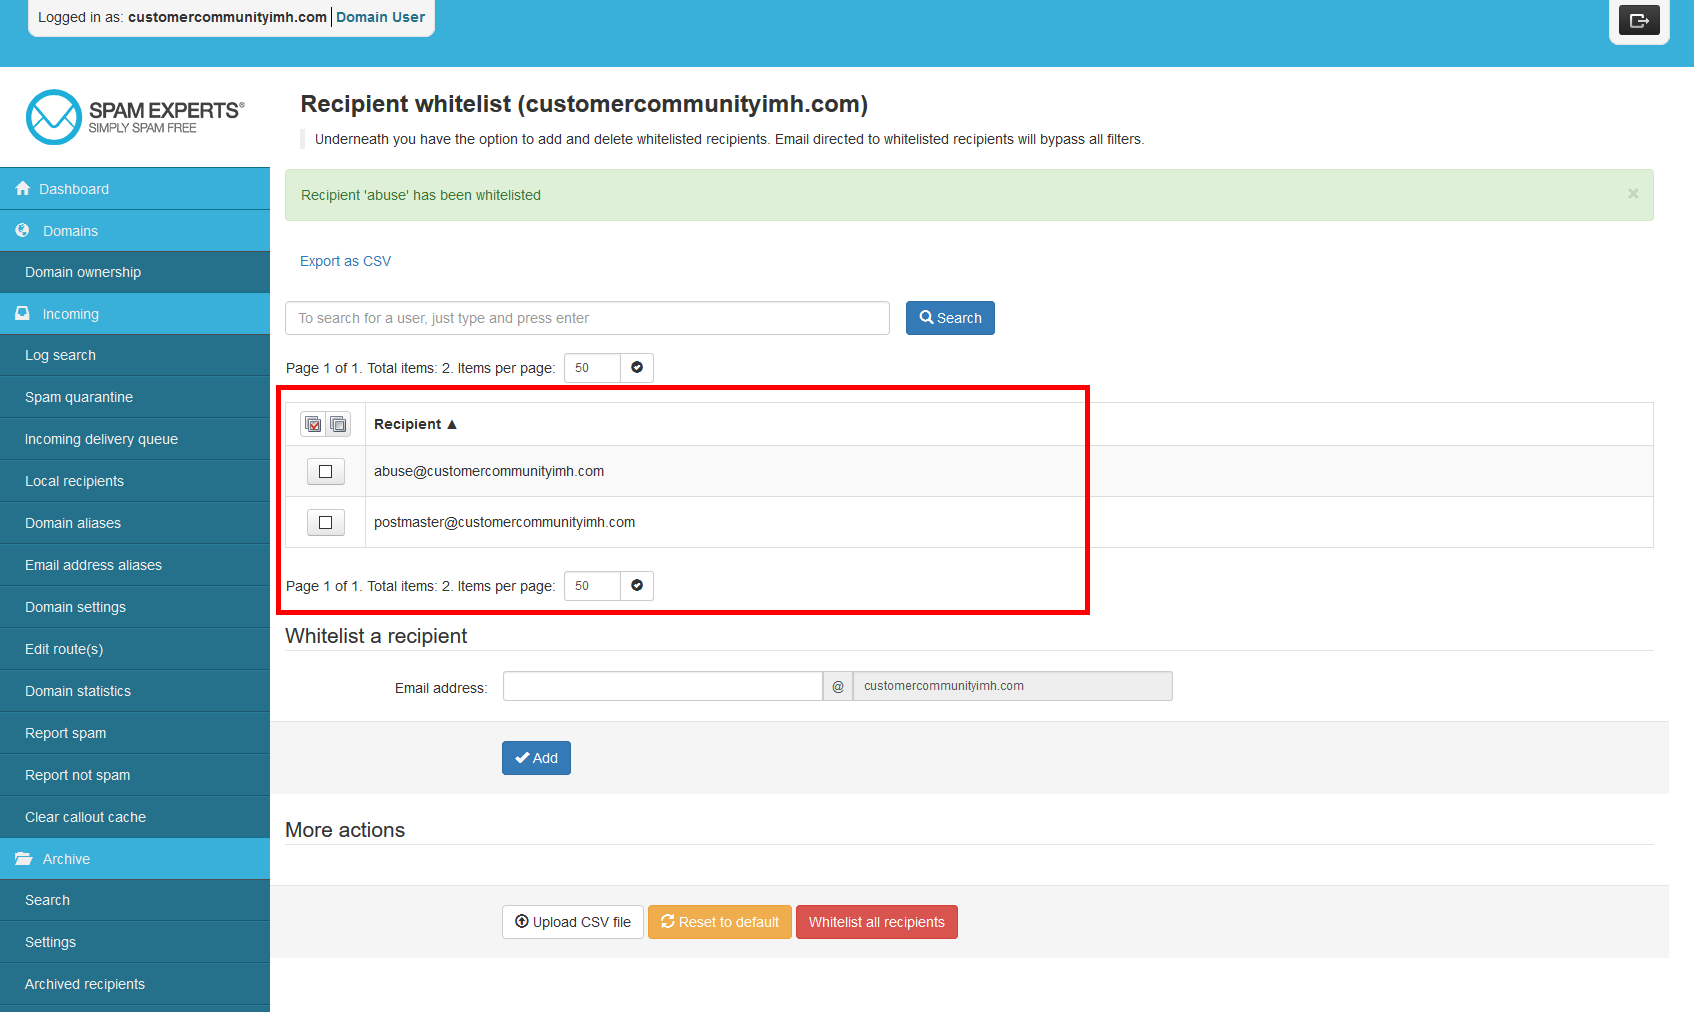Open the bottom items per page dropdown

[637, 586]
